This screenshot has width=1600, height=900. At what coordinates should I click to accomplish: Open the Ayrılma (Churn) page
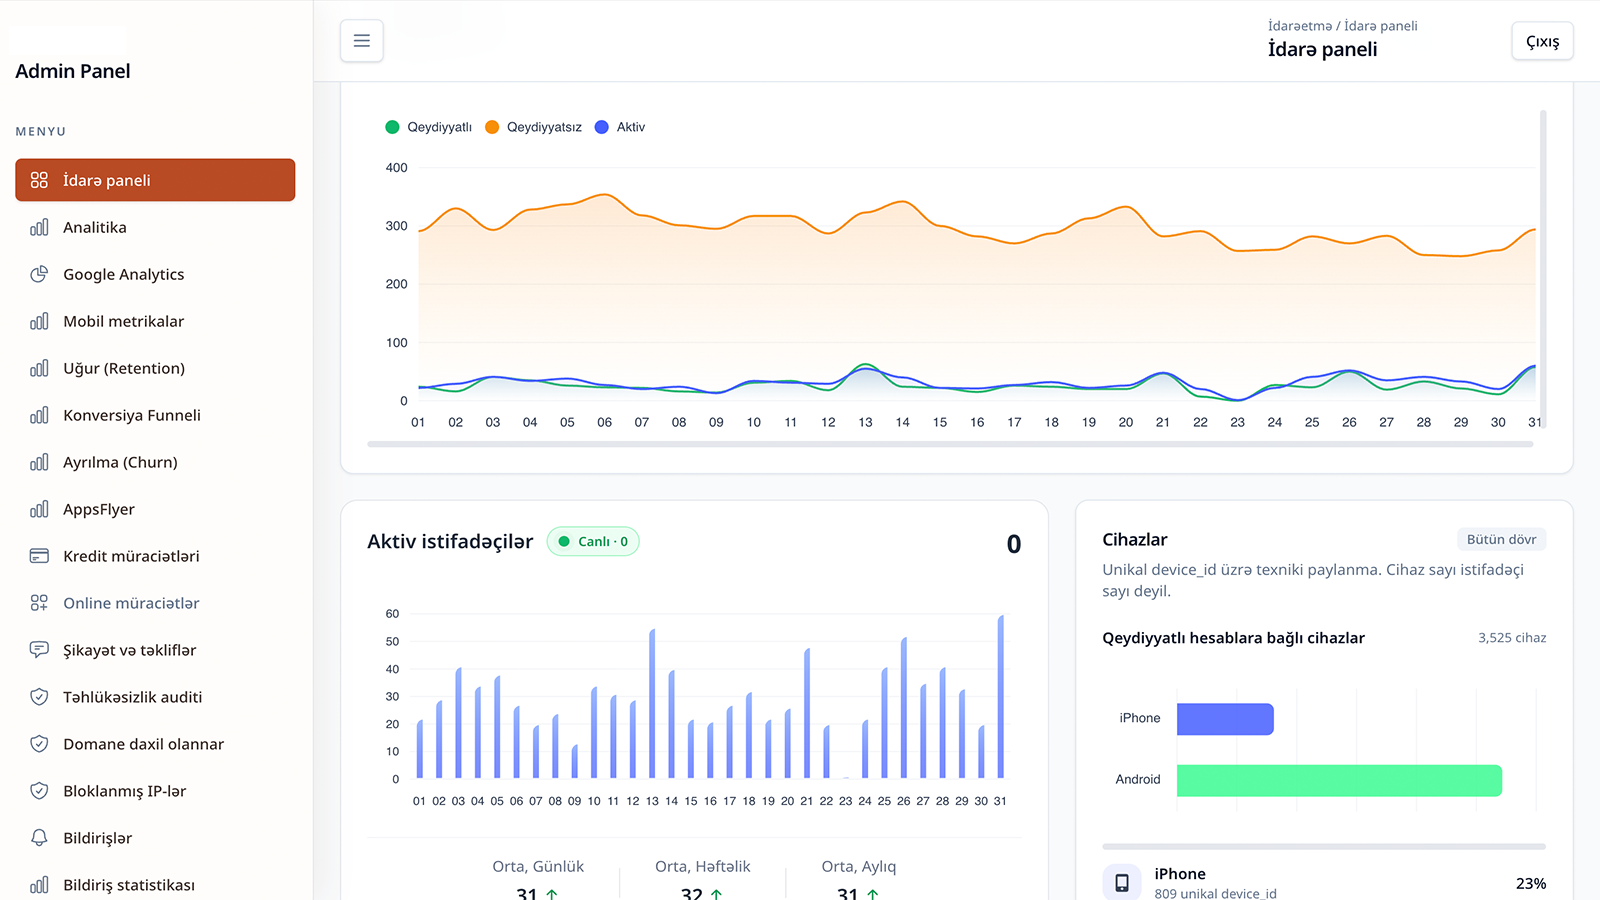(x=155, y=462)
